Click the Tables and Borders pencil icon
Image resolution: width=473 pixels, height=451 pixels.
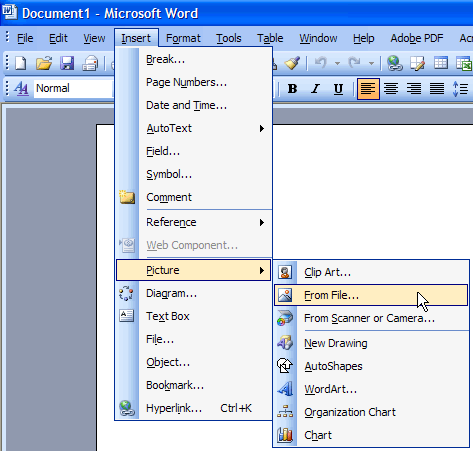418,63
